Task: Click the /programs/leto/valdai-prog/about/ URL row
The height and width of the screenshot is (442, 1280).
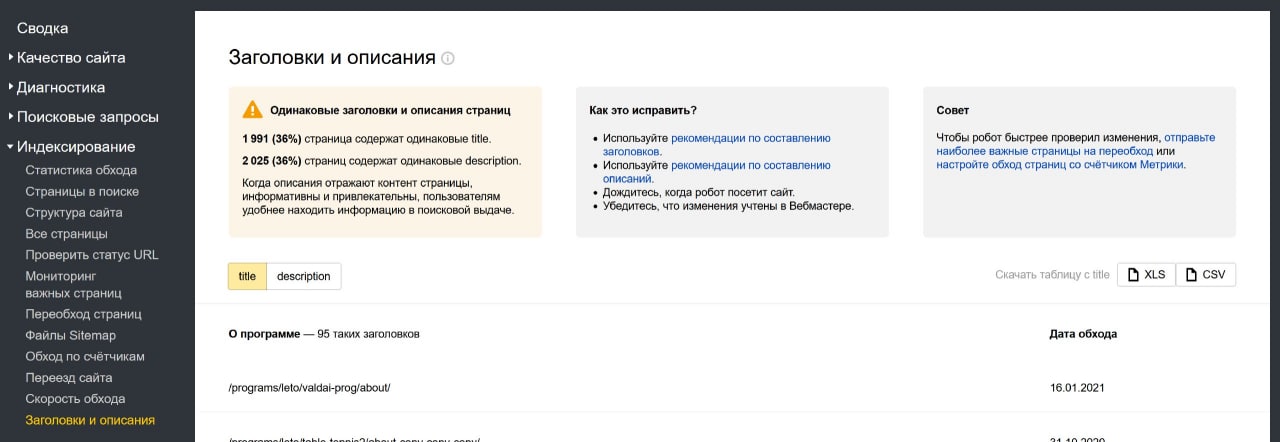Action: point(309,387)
